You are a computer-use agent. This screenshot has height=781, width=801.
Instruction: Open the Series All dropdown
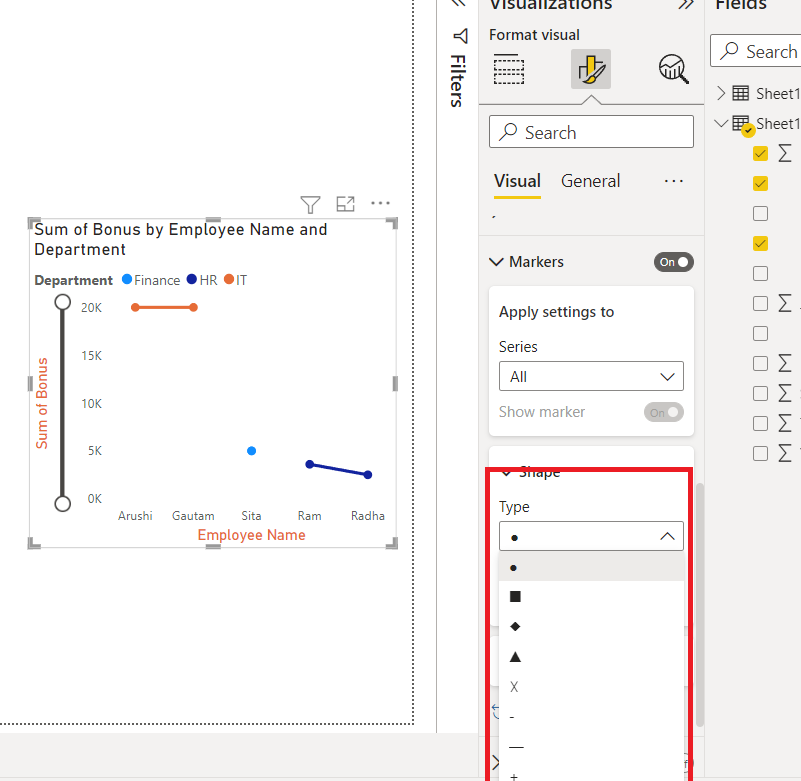pyautogui.click(x=591, y=376)
